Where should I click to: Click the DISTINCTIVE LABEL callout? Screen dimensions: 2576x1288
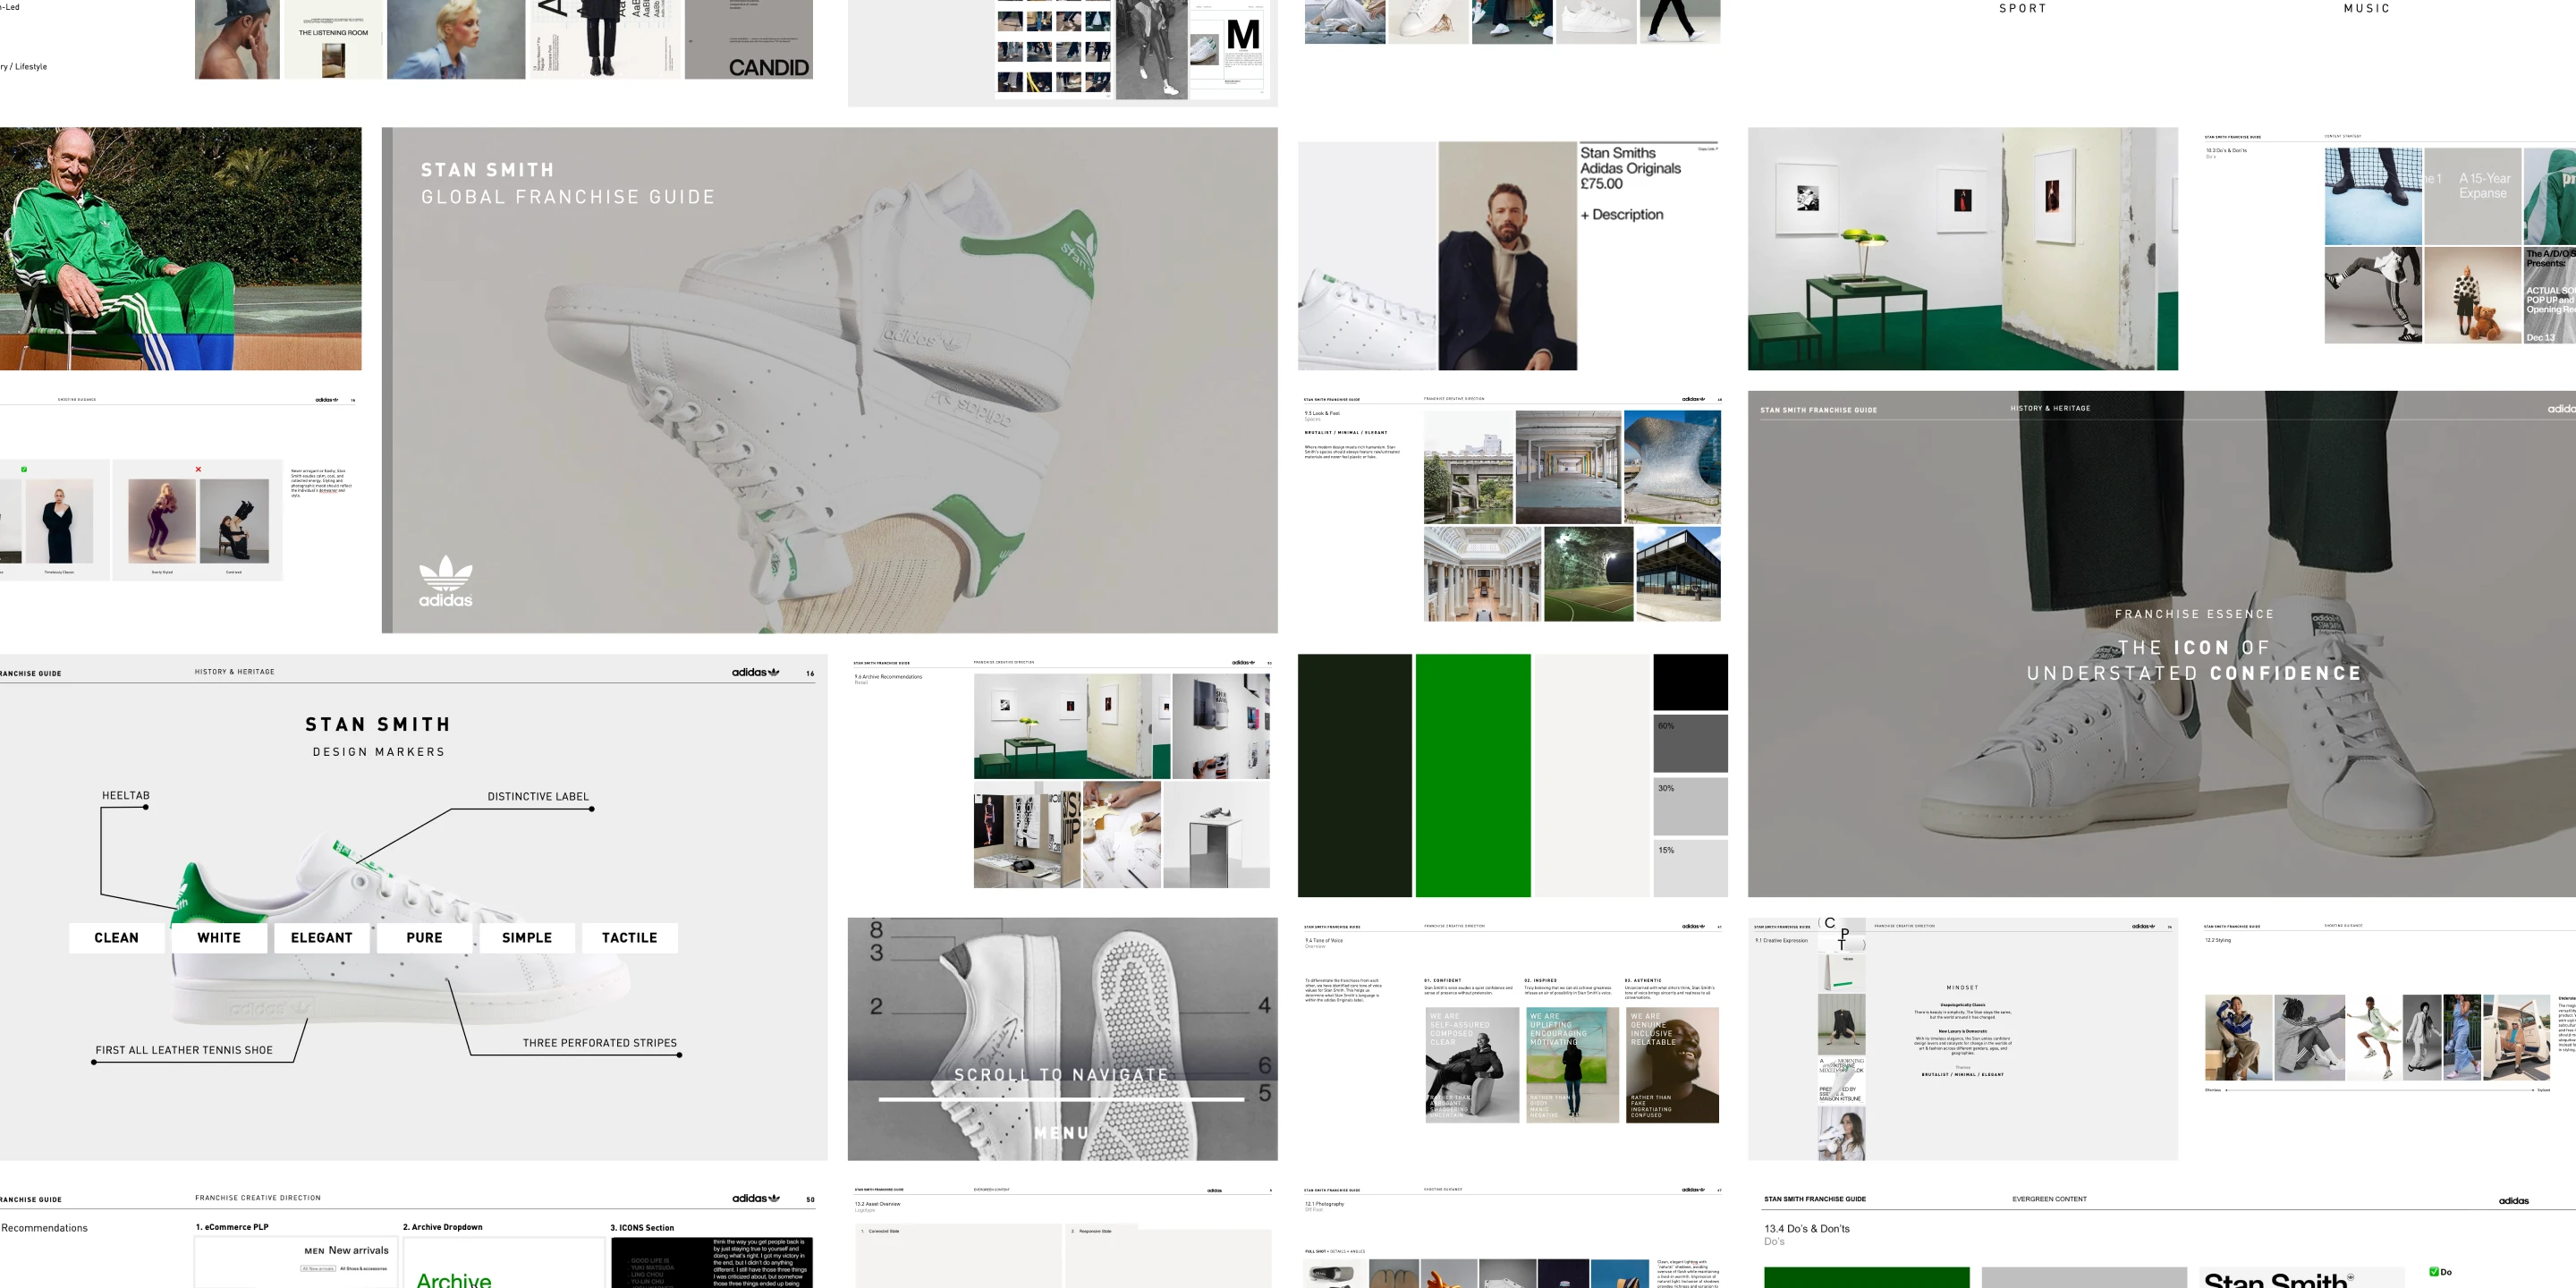coord(538,797)
